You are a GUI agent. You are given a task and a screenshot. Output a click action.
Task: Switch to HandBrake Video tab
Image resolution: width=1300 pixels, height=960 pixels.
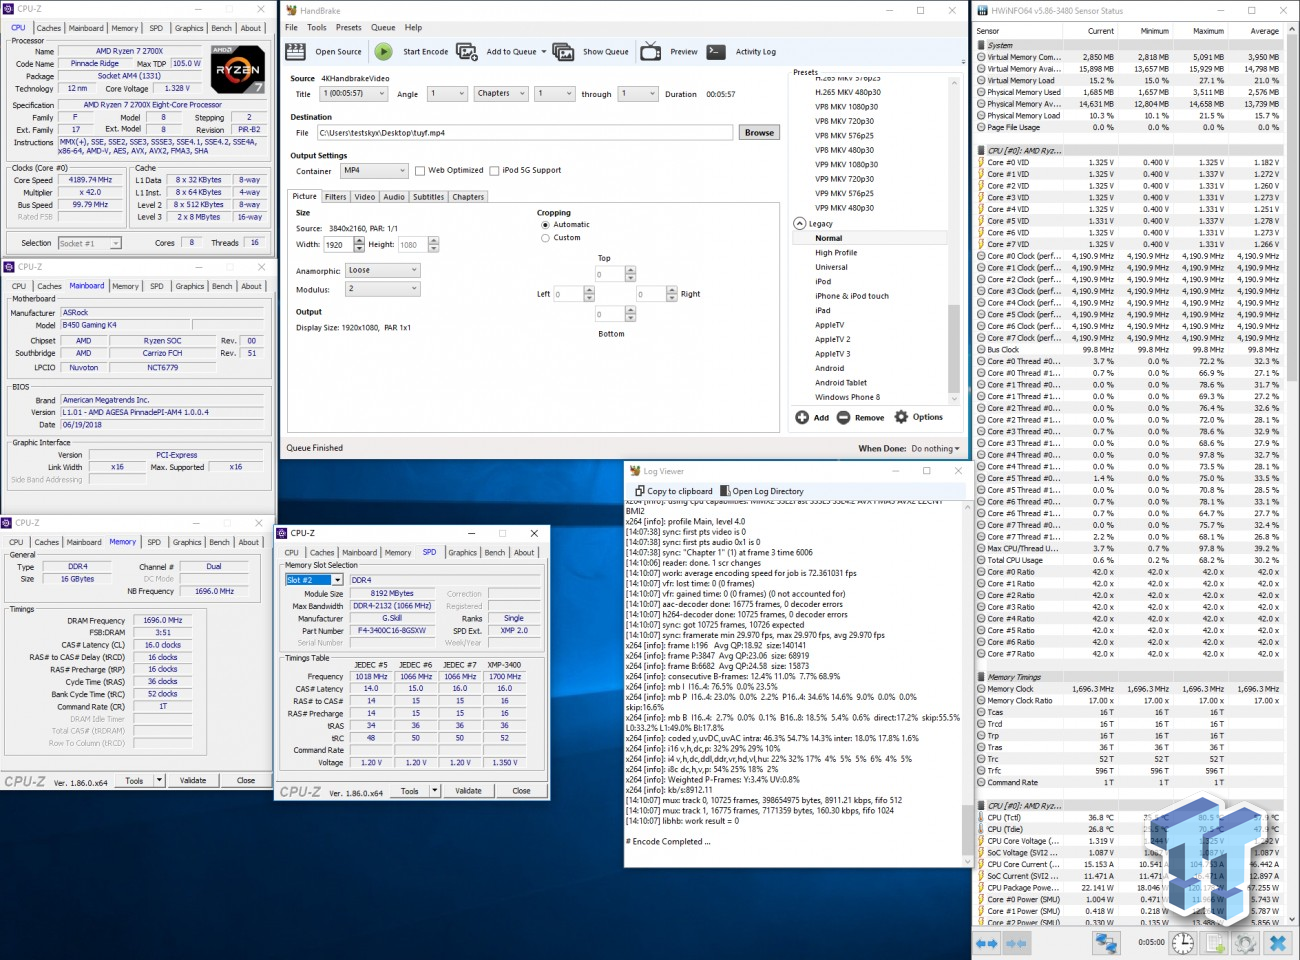tap(365, 197)
